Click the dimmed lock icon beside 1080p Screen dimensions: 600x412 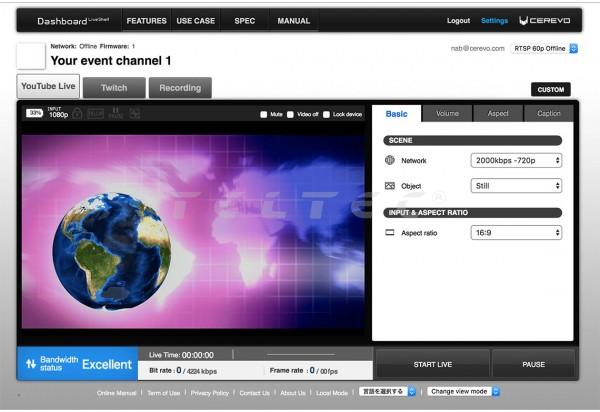pyautogui.click(x=76, y=113)
